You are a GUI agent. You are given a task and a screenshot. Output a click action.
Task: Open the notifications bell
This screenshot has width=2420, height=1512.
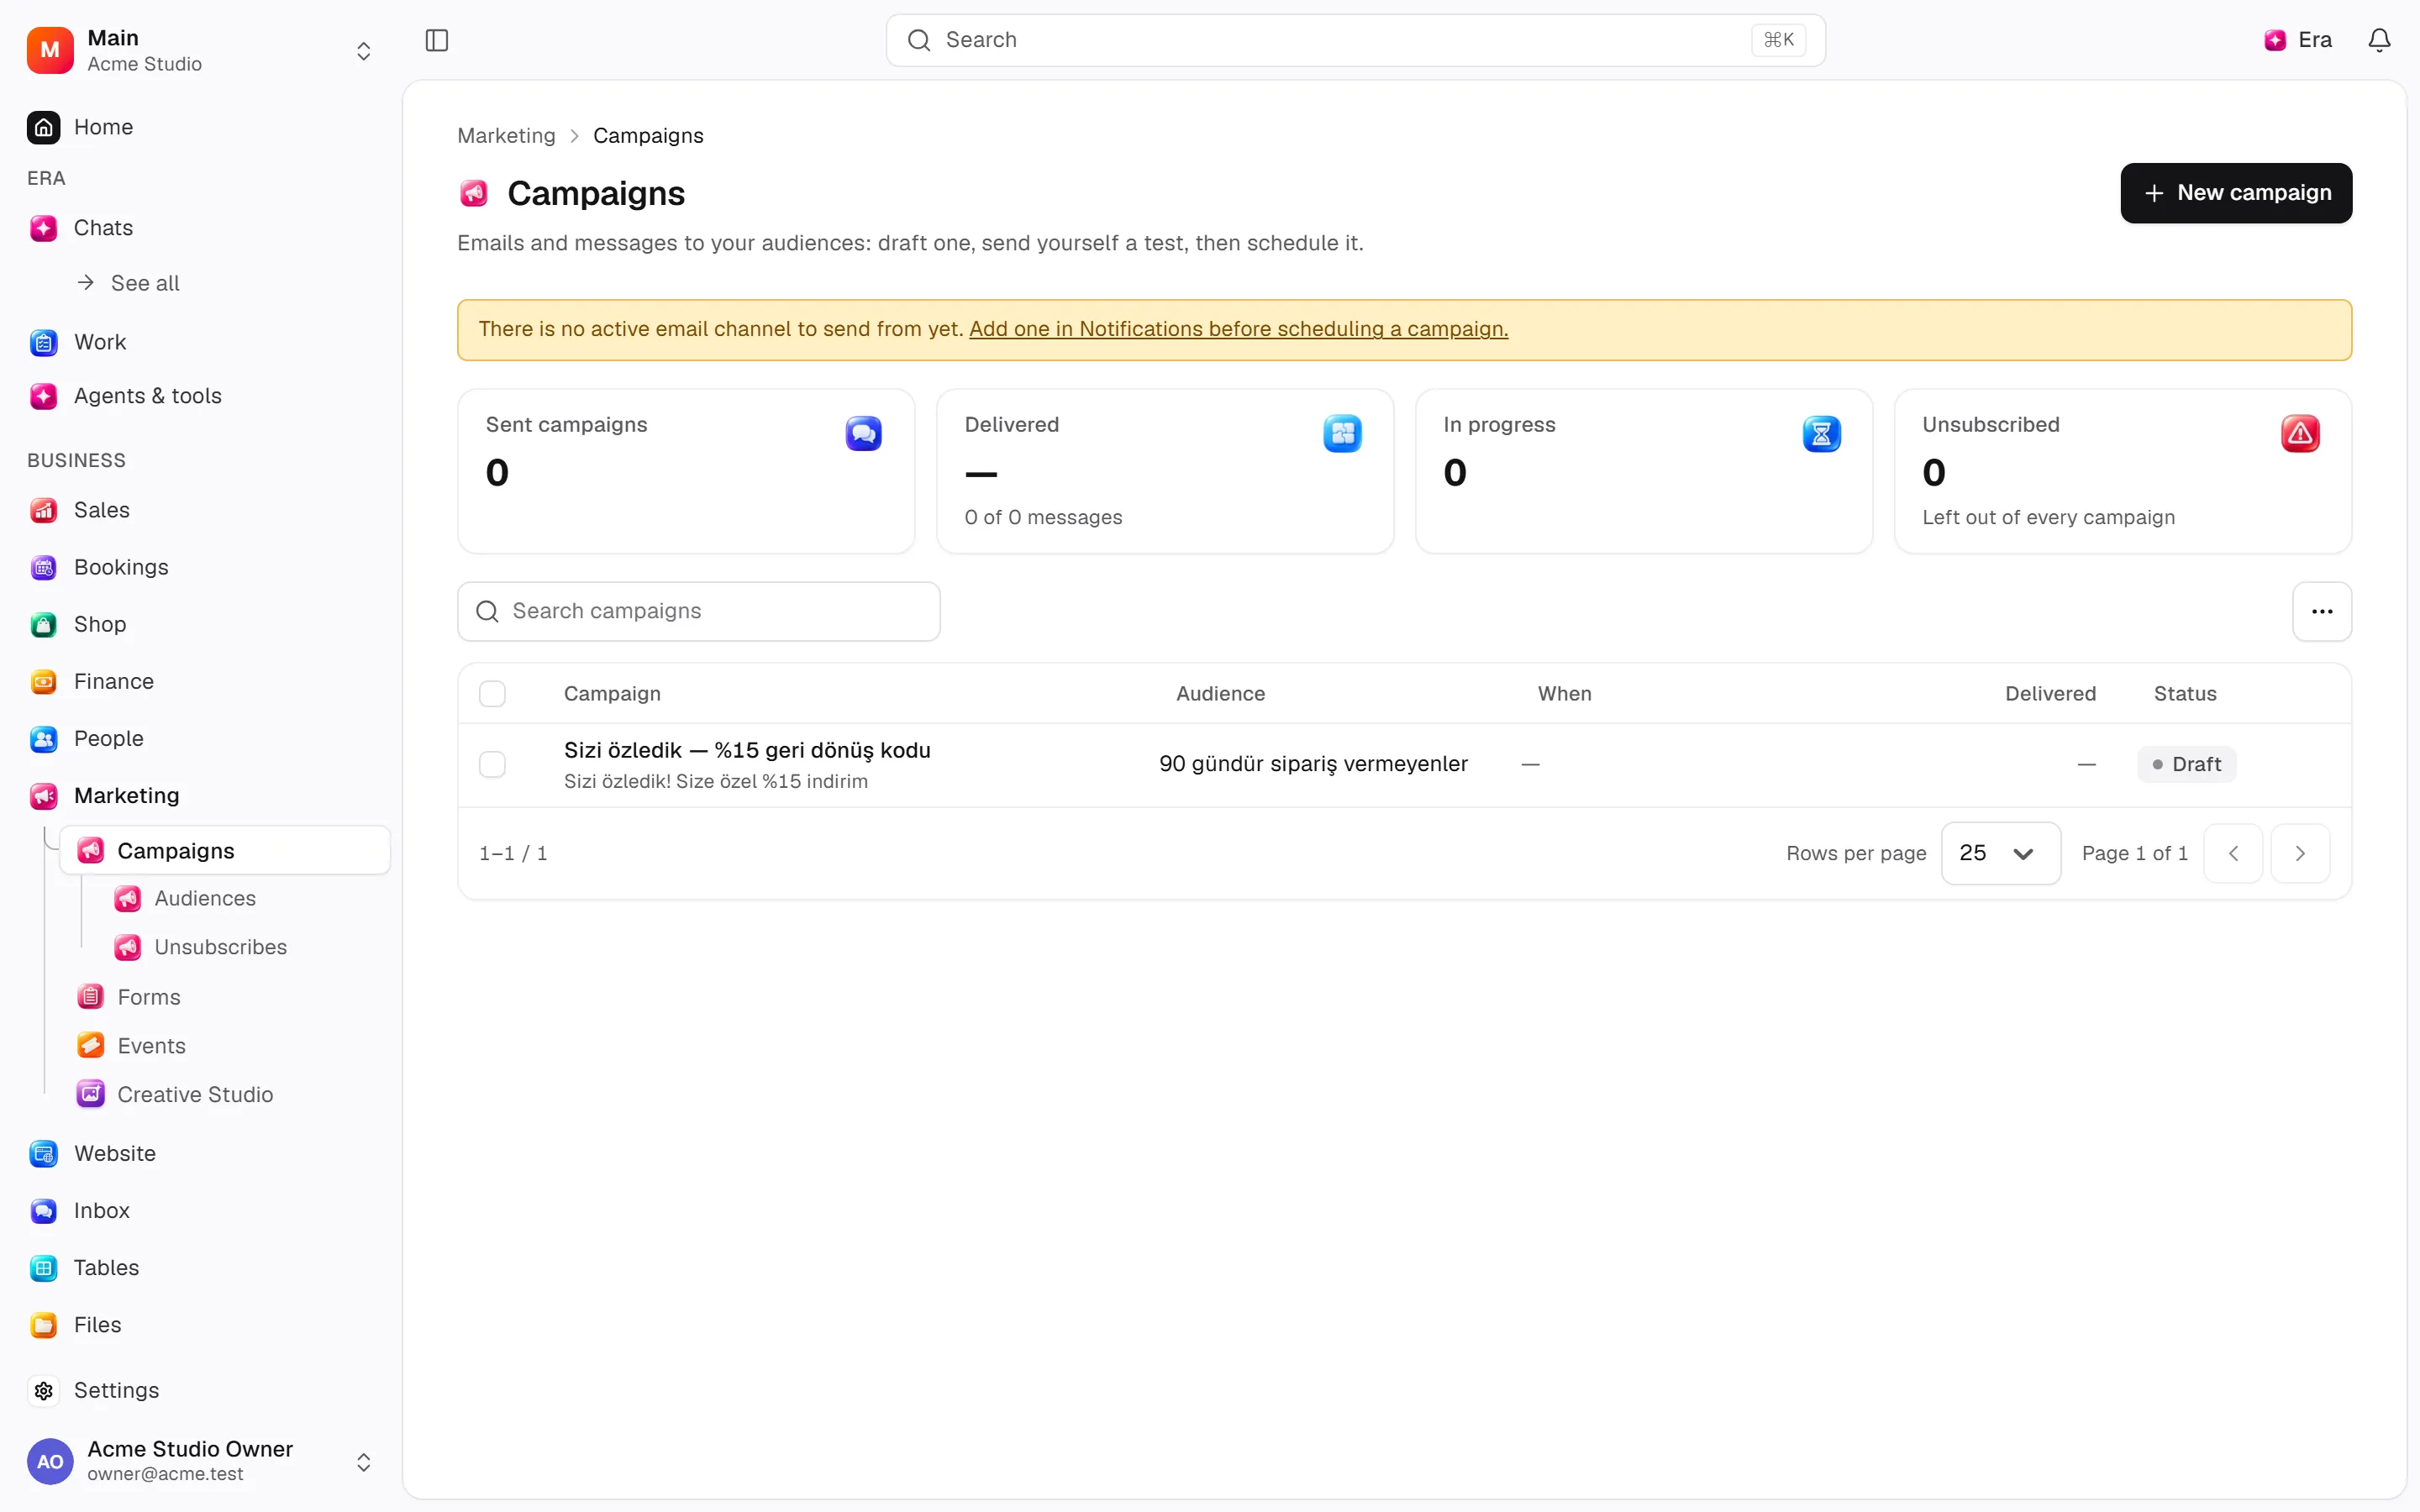click(x=2379, y=40)
